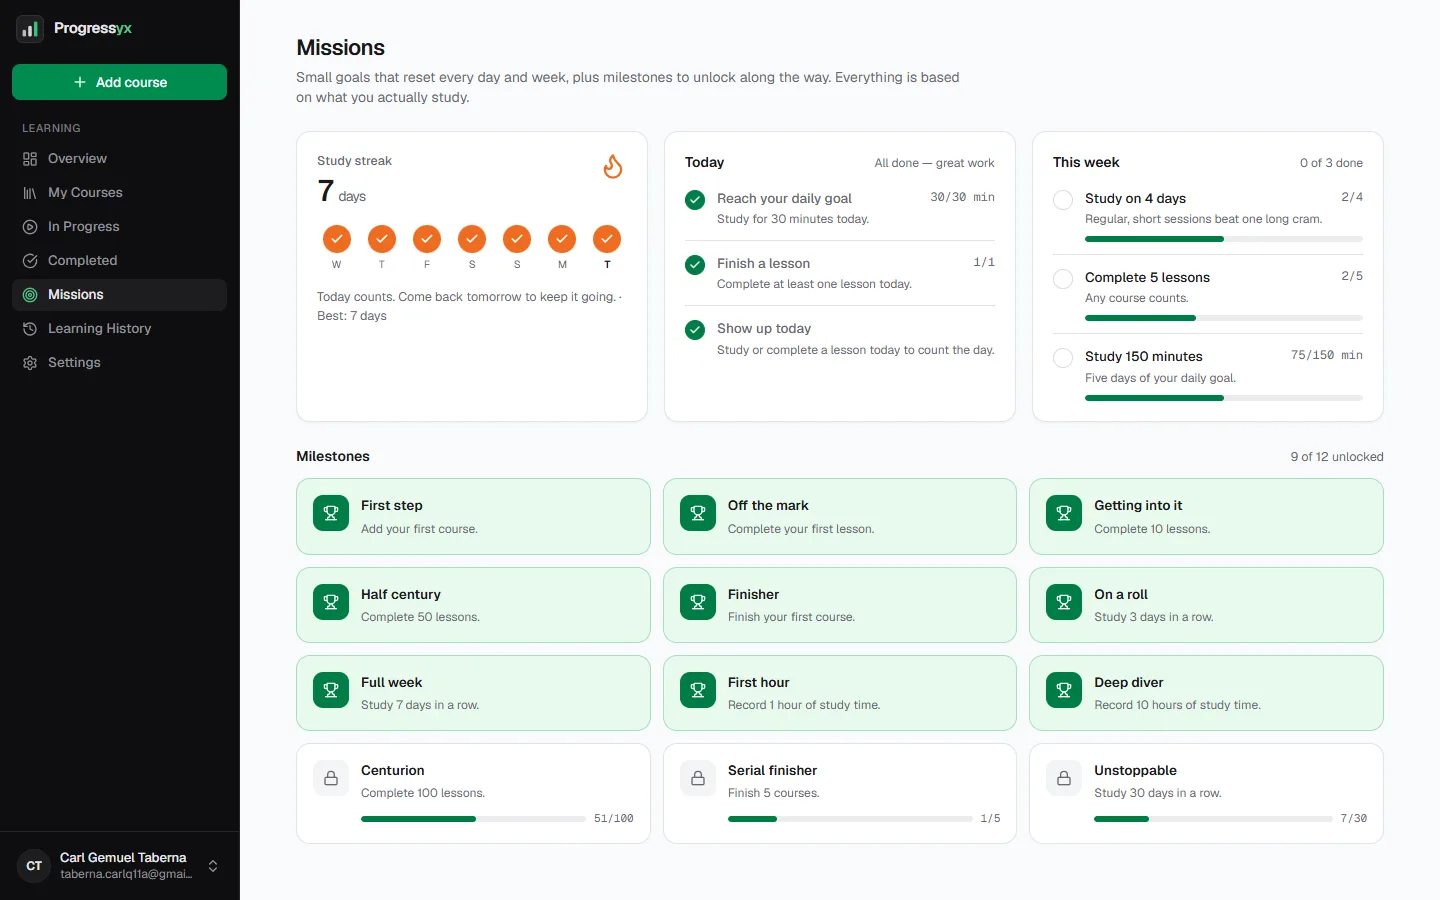
Task: Click the green check for Show up today
Action: pos(695,330)
